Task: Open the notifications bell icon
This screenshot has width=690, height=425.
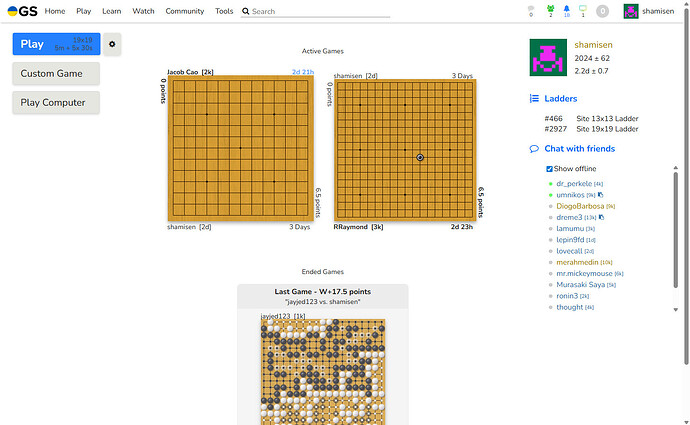Action: [x=567, y=11]
